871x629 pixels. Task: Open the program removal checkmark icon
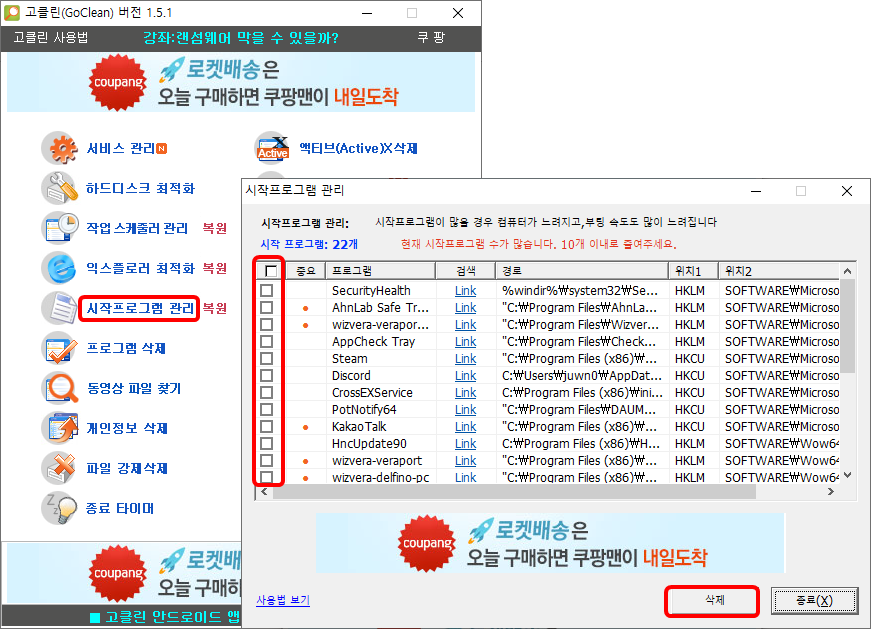pyautogui.click(x=59, y=348)
